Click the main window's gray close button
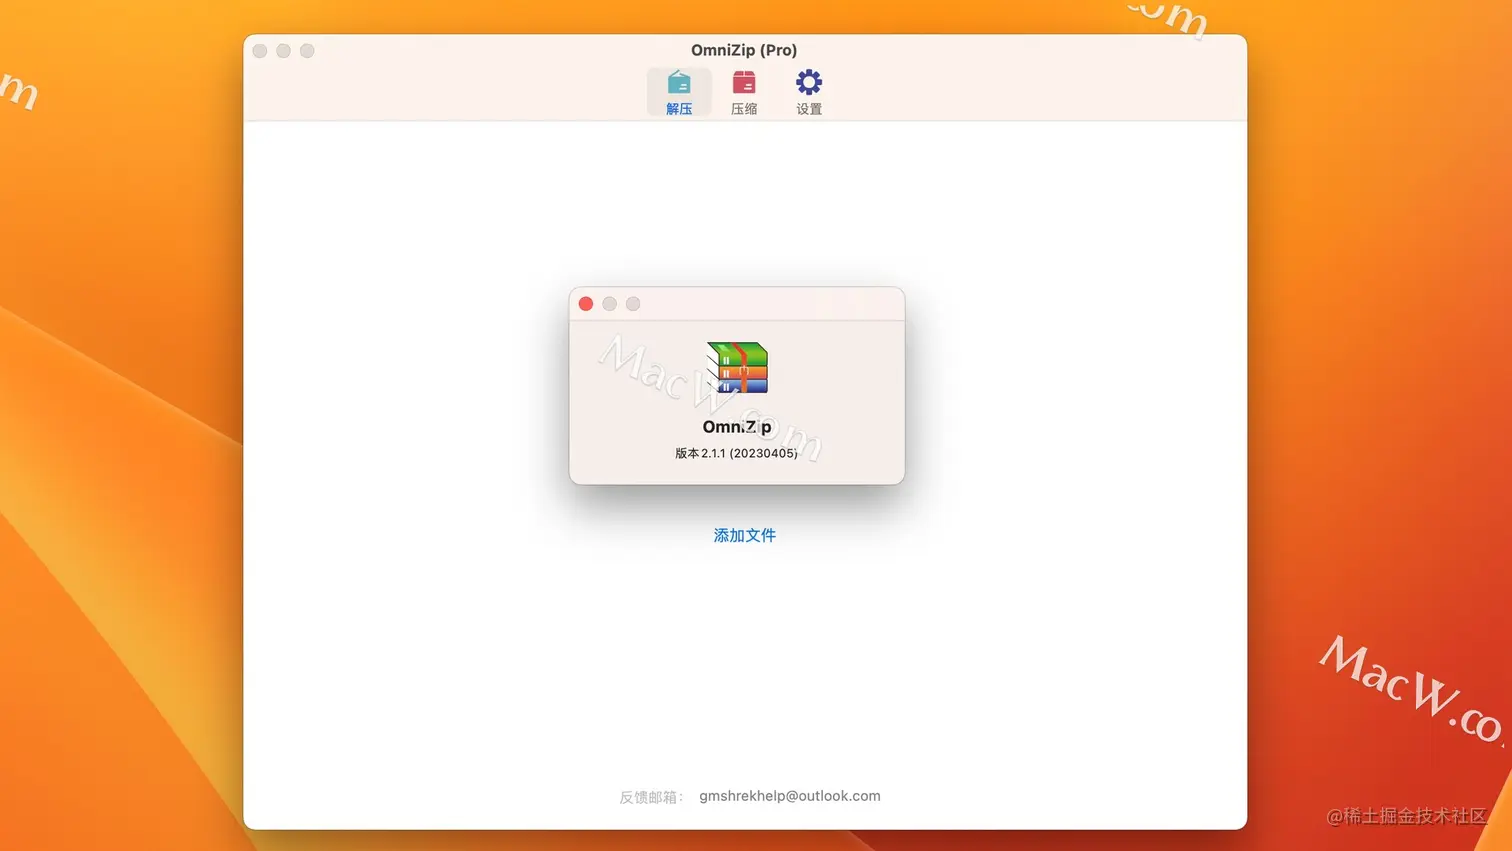Viewport: 1512px width, 851px height. pyautogui.click(x=260, y=51)
